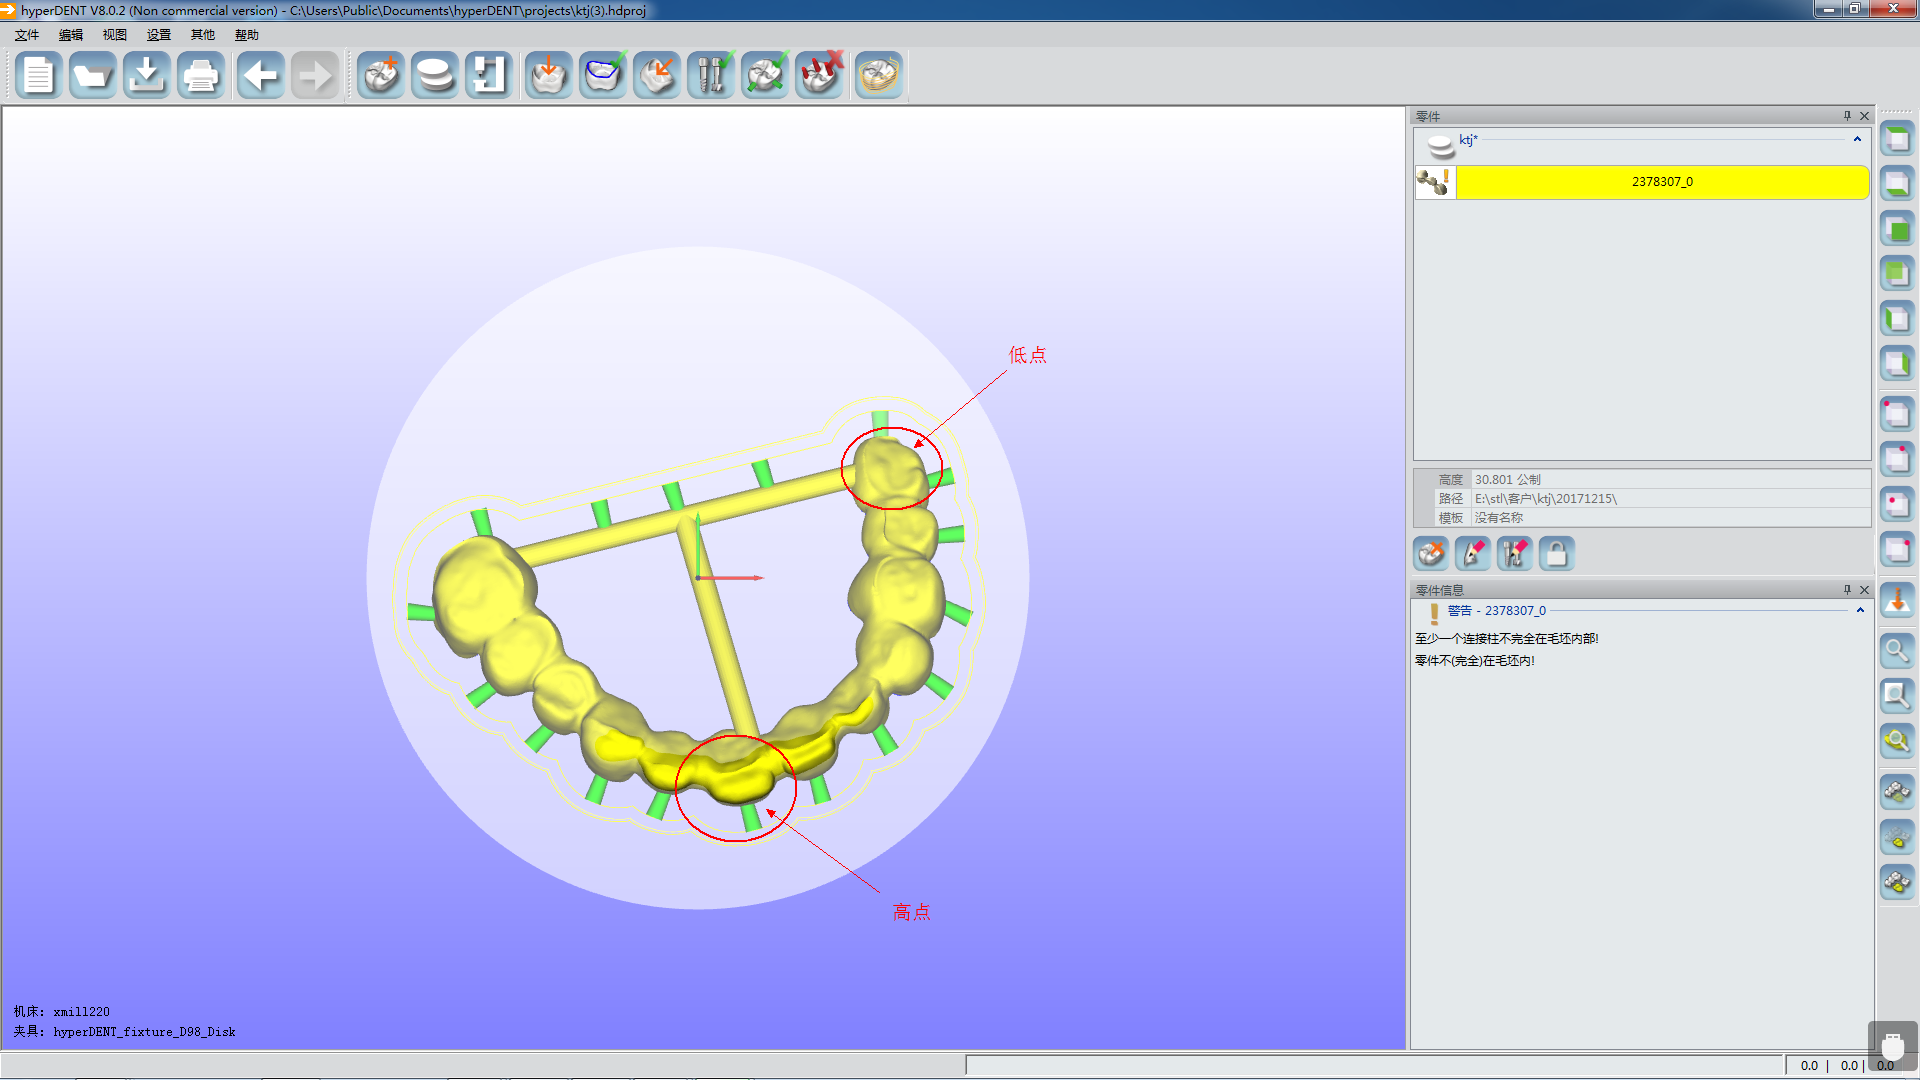Activate zoom window (framed magnifier)
Screen dimensions: 1920x1080
pos(1897,696)
